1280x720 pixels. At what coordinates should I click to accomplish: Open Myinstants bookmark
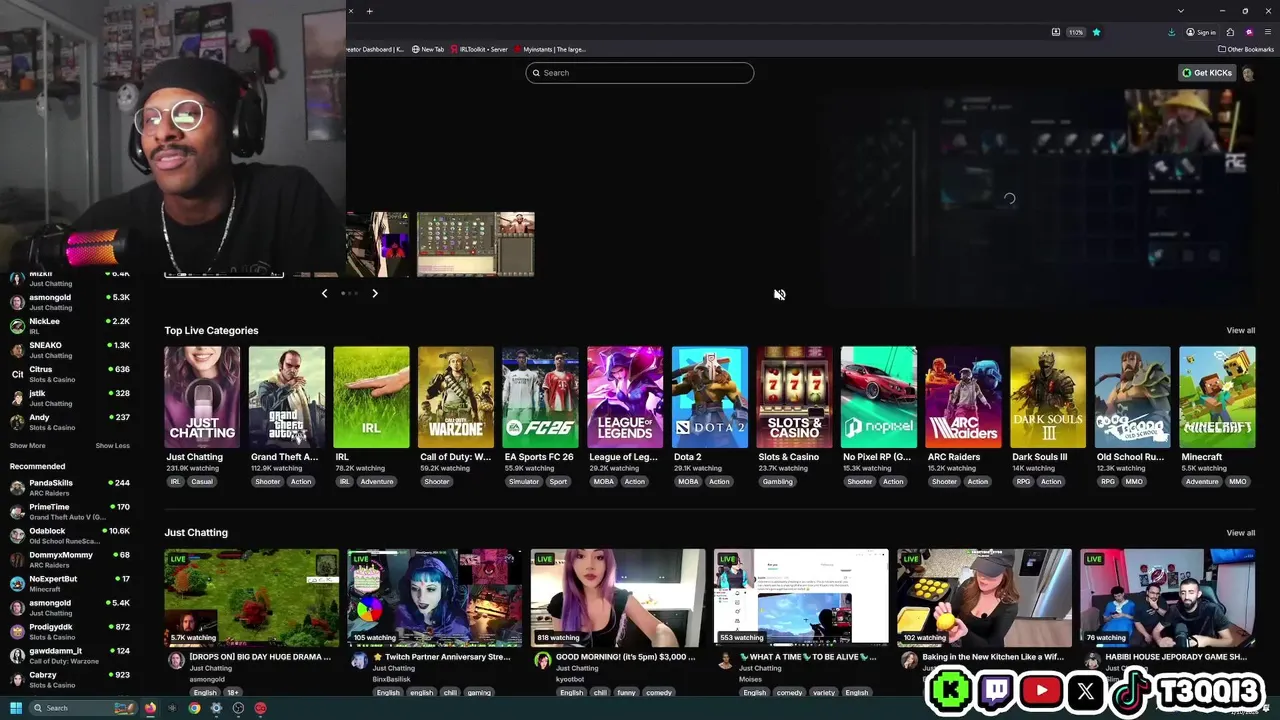click(x=550, y=49)
